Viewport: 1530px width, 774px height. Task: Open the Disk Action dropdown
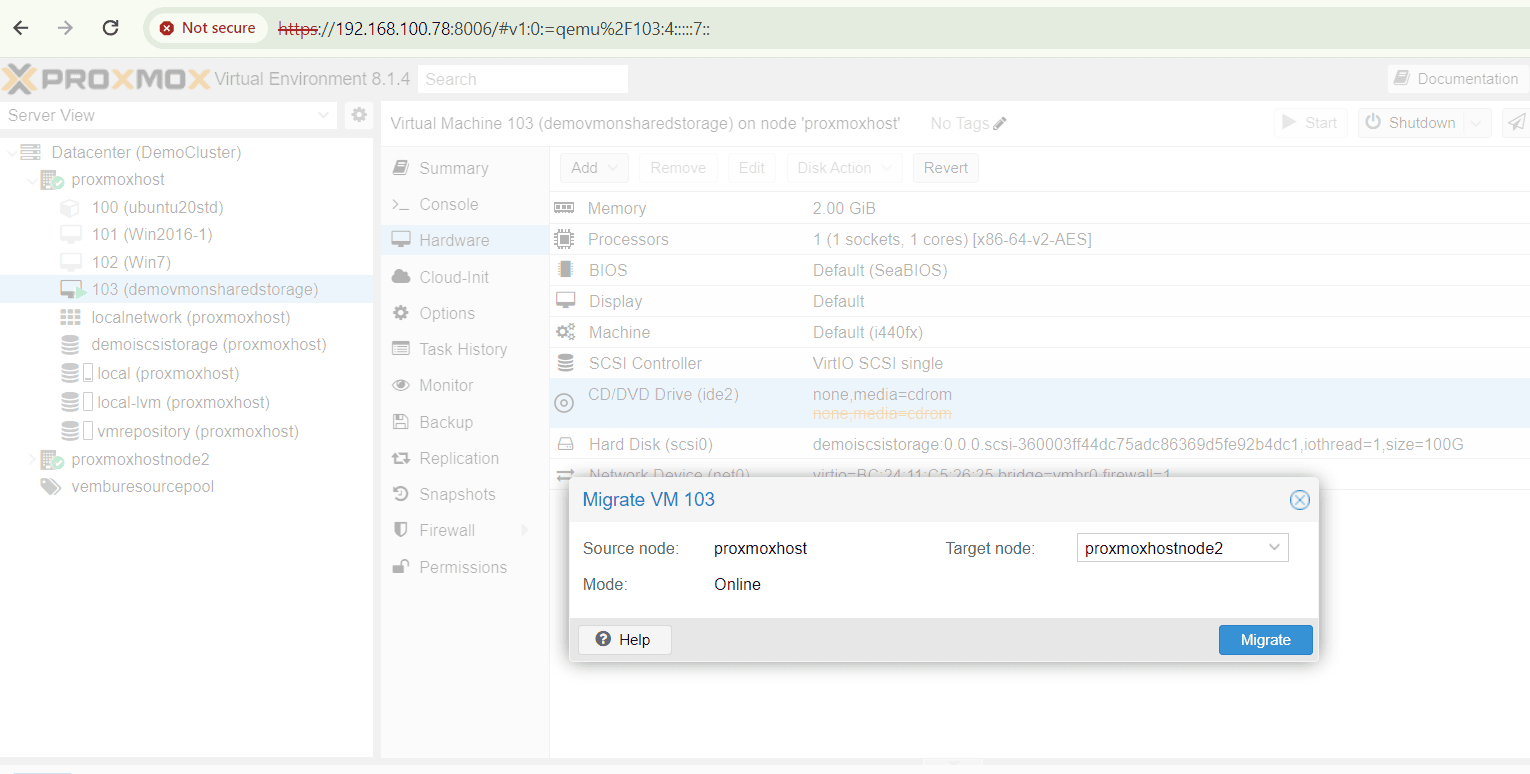tap(845, 168)
